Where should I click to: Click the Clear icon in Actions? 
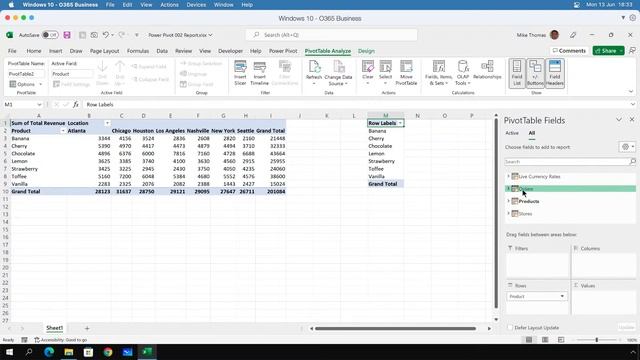pyautogui.click(x=368, y=73)
